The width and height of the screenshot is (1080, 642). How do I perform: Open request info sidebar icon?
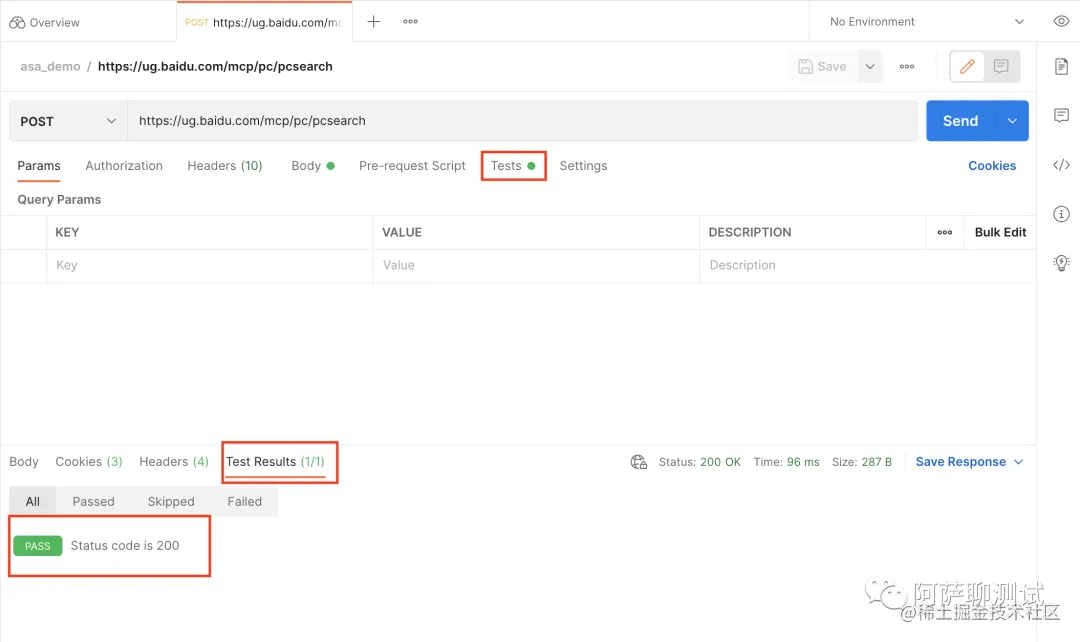(x=1061, y=214)
